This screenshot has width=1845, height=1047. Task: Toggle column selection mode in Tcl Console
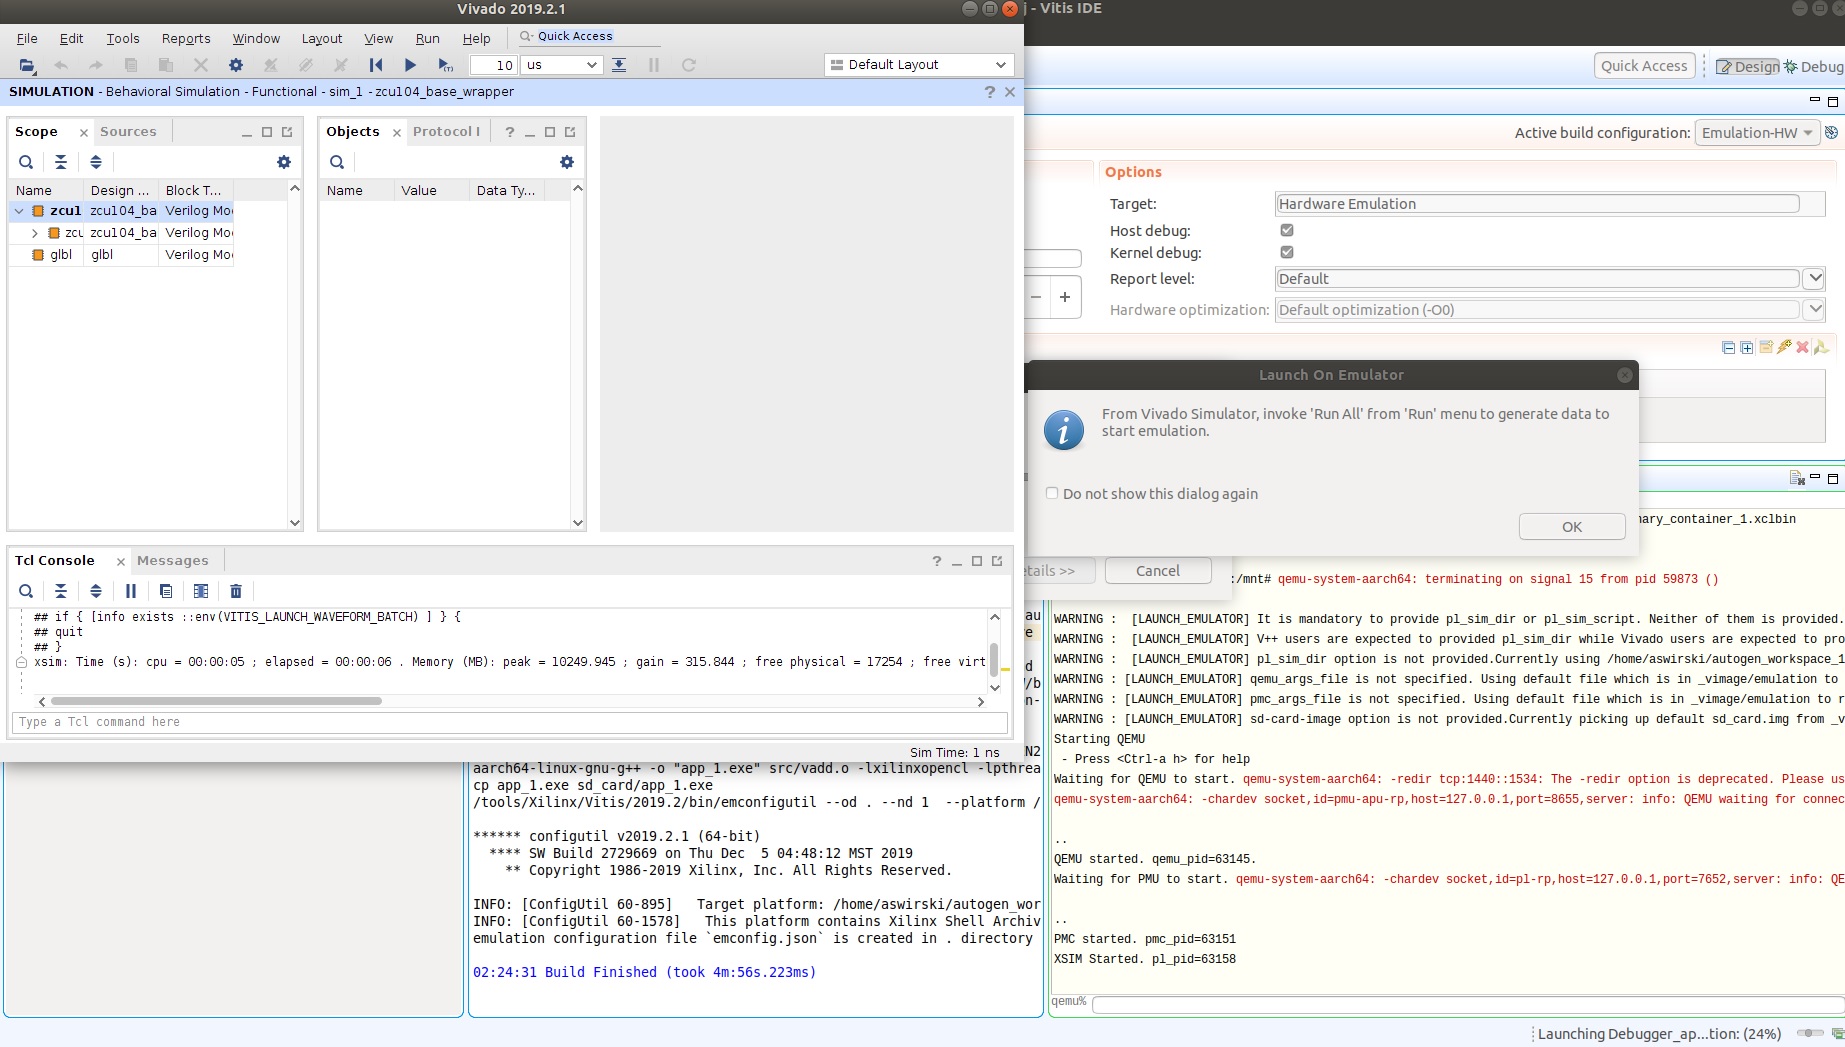(201, 591)
